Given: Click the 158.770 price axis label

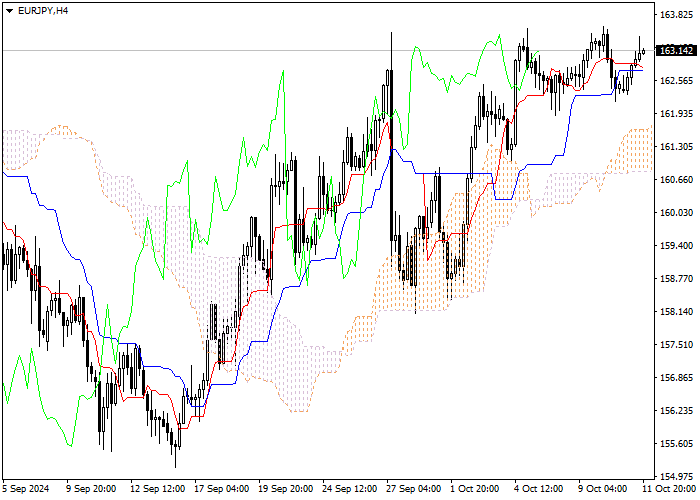Looking at the screenshot, I should (x=676, y=279).
